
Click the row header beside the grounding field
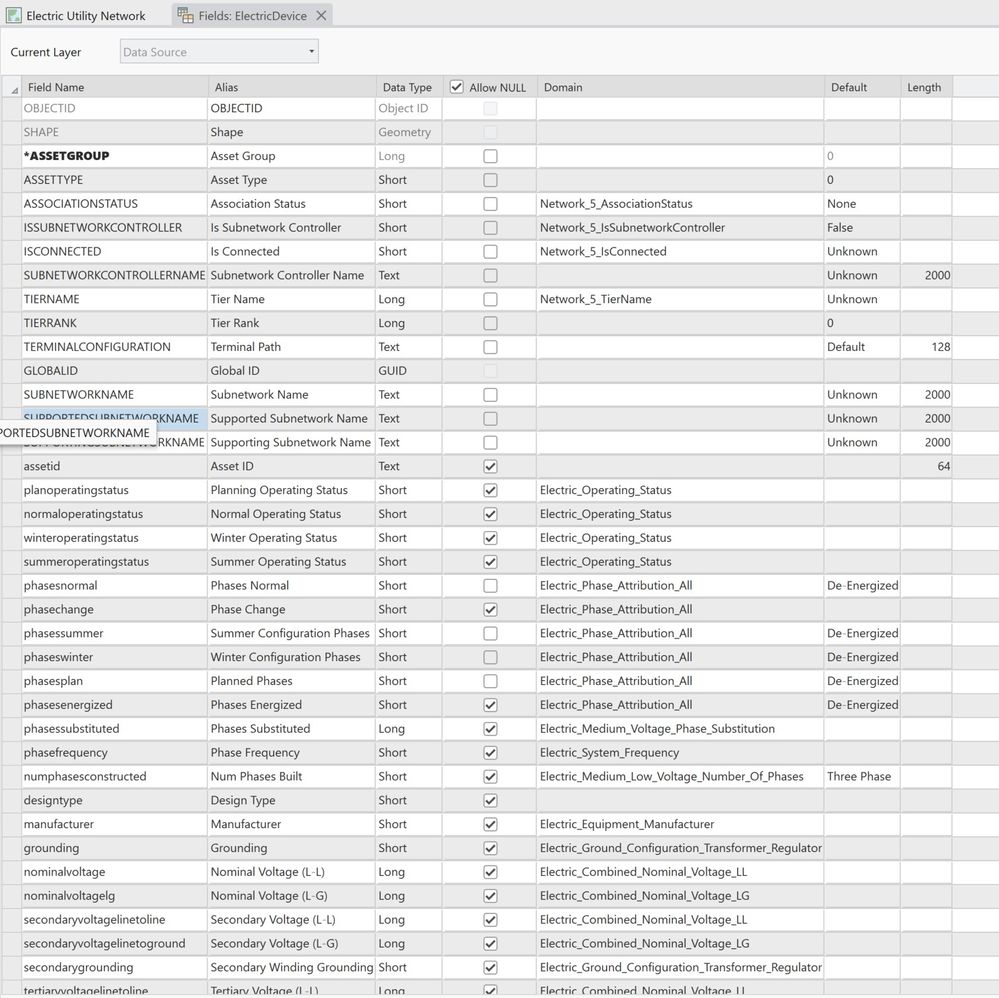(11, 848)
